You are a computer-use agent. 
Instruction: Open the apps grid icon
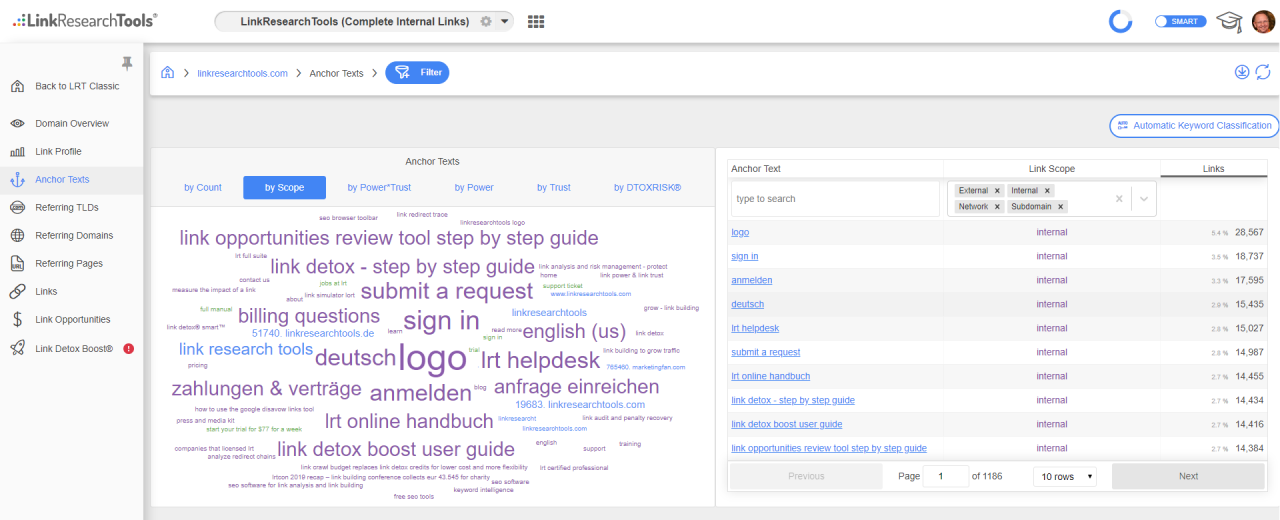pyautogui.click(x=536, y=21)
